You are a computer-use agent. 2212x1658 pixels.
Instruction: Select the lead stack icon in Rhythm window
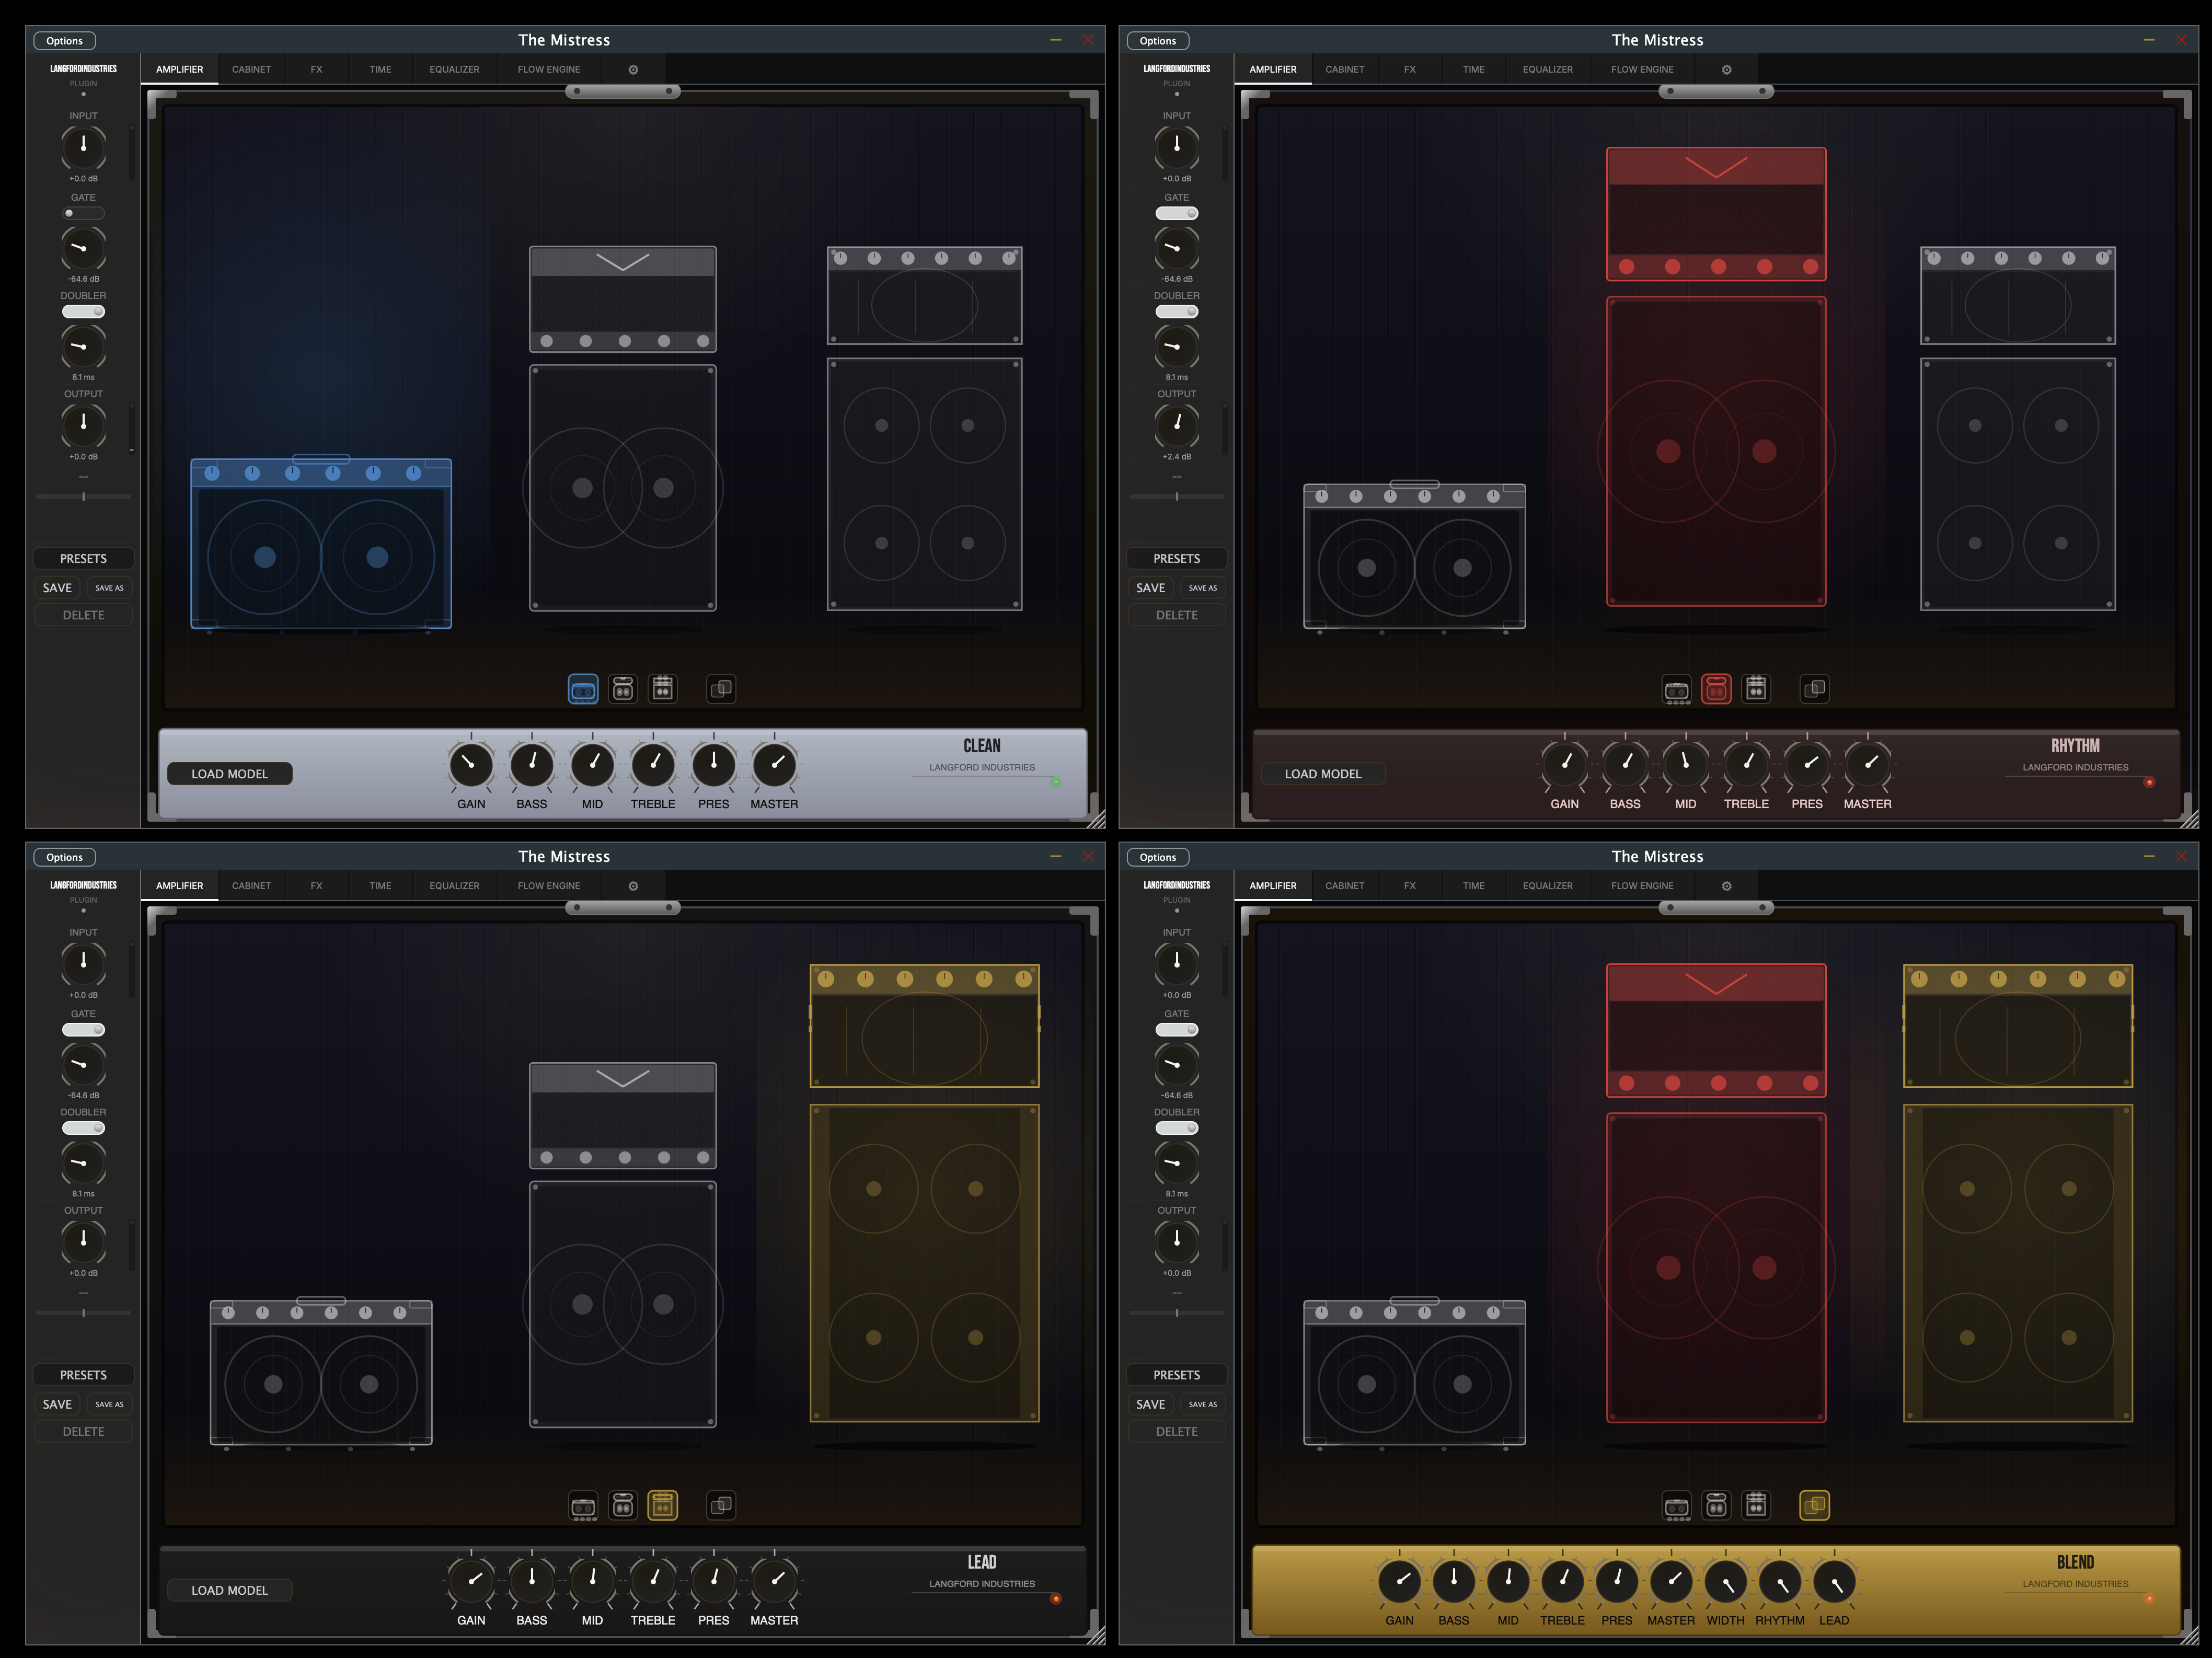1756,689
